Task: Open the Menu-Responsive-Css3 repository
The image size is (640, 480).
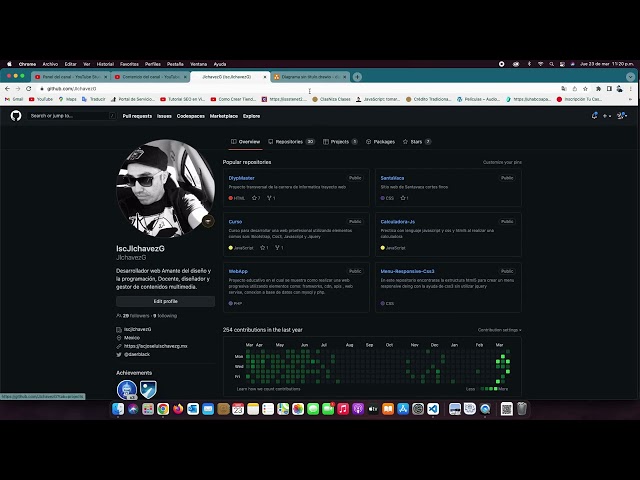Action: pyautogui.click(x=407, y=271)
